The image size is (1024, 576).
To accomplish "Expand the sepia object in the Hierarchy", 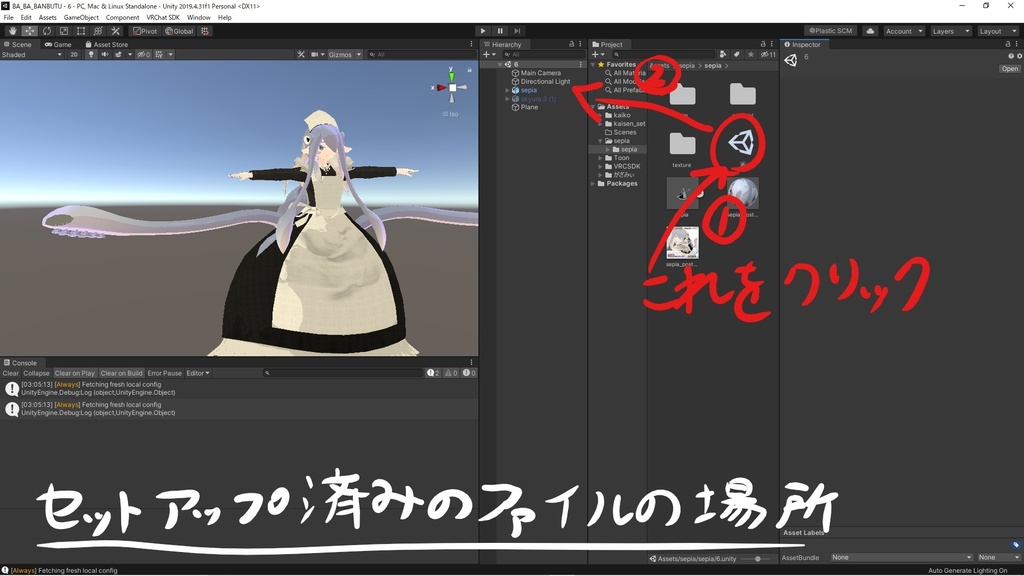I will point(507,89).
